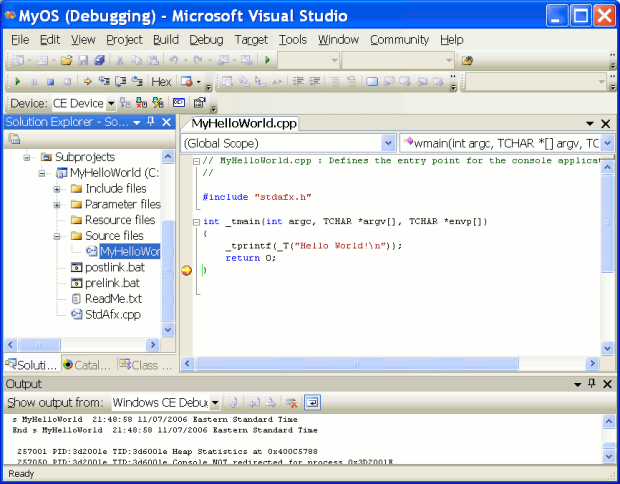Open the File menu
The image size is (620, 484).
pos(20,40)
